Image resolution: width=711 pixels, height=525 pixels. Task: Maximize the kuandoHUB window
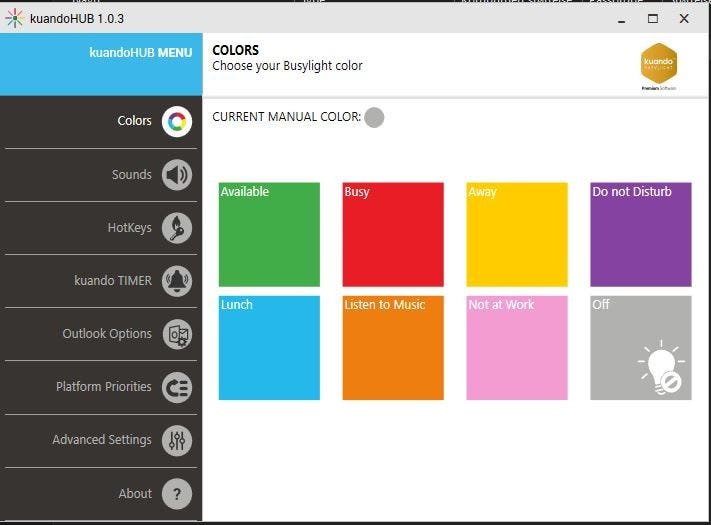[653, 19]
